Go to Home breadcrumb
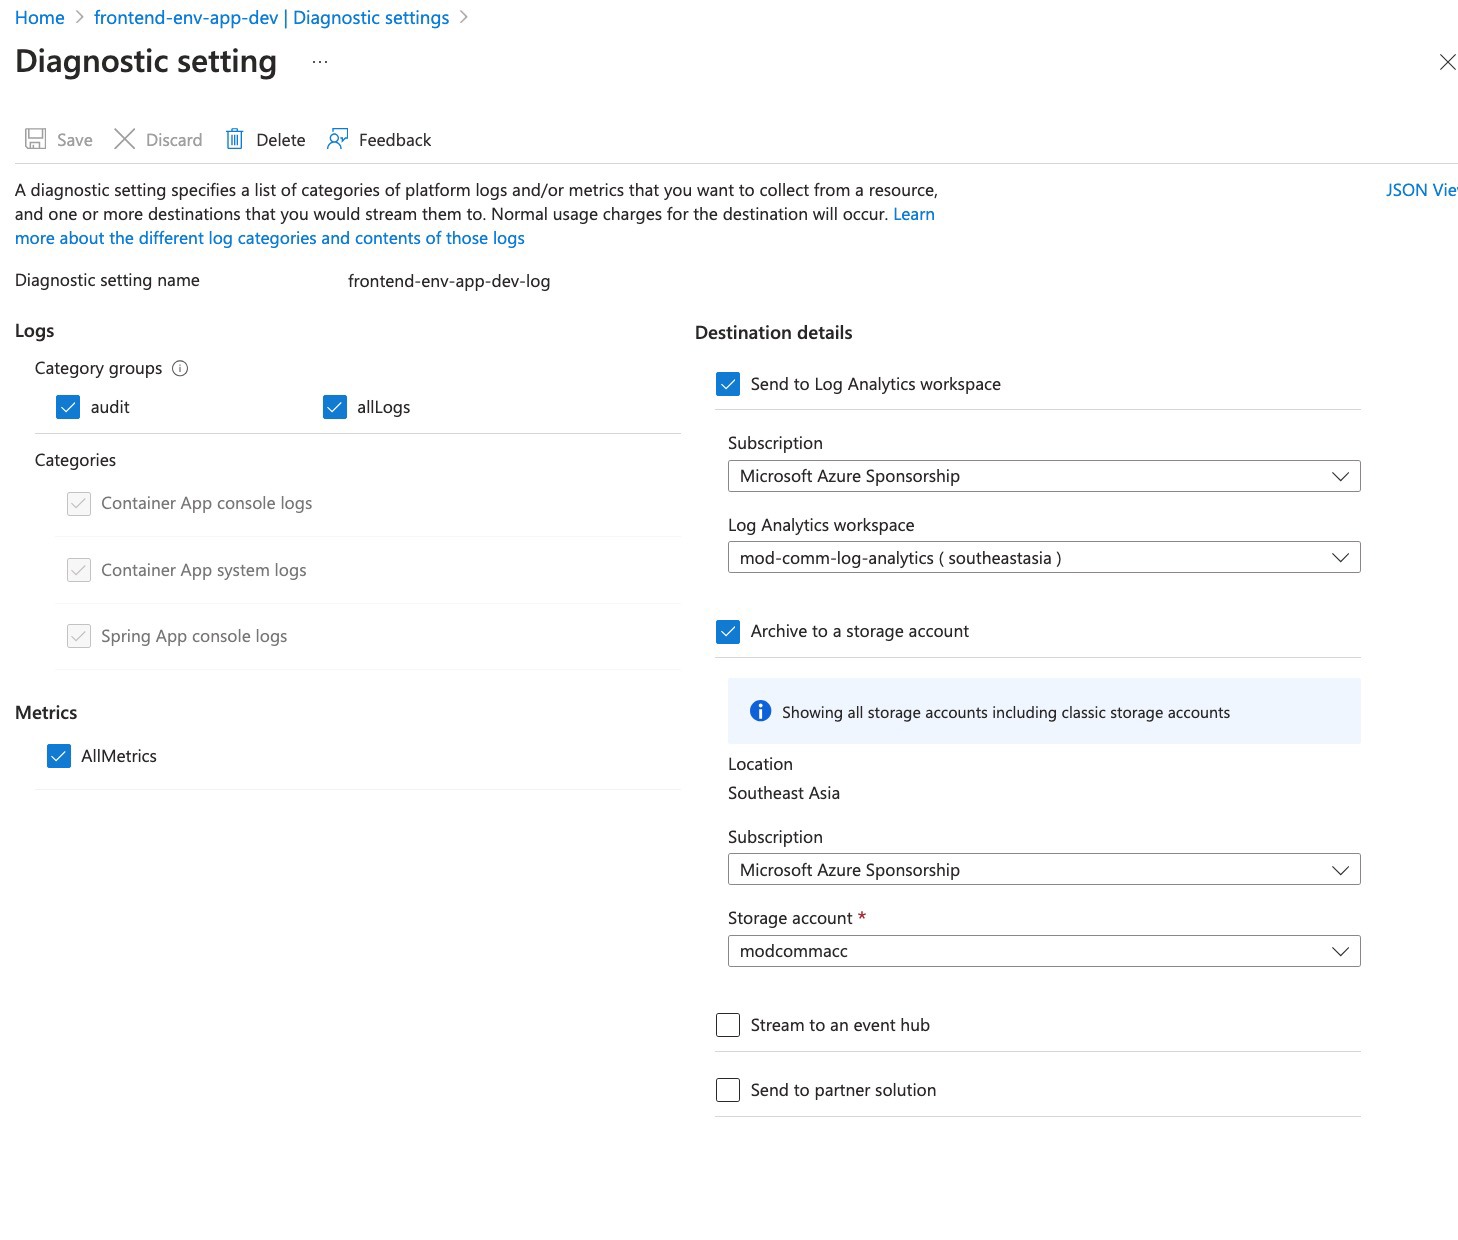1458x1240 pixels. [40, 18]
